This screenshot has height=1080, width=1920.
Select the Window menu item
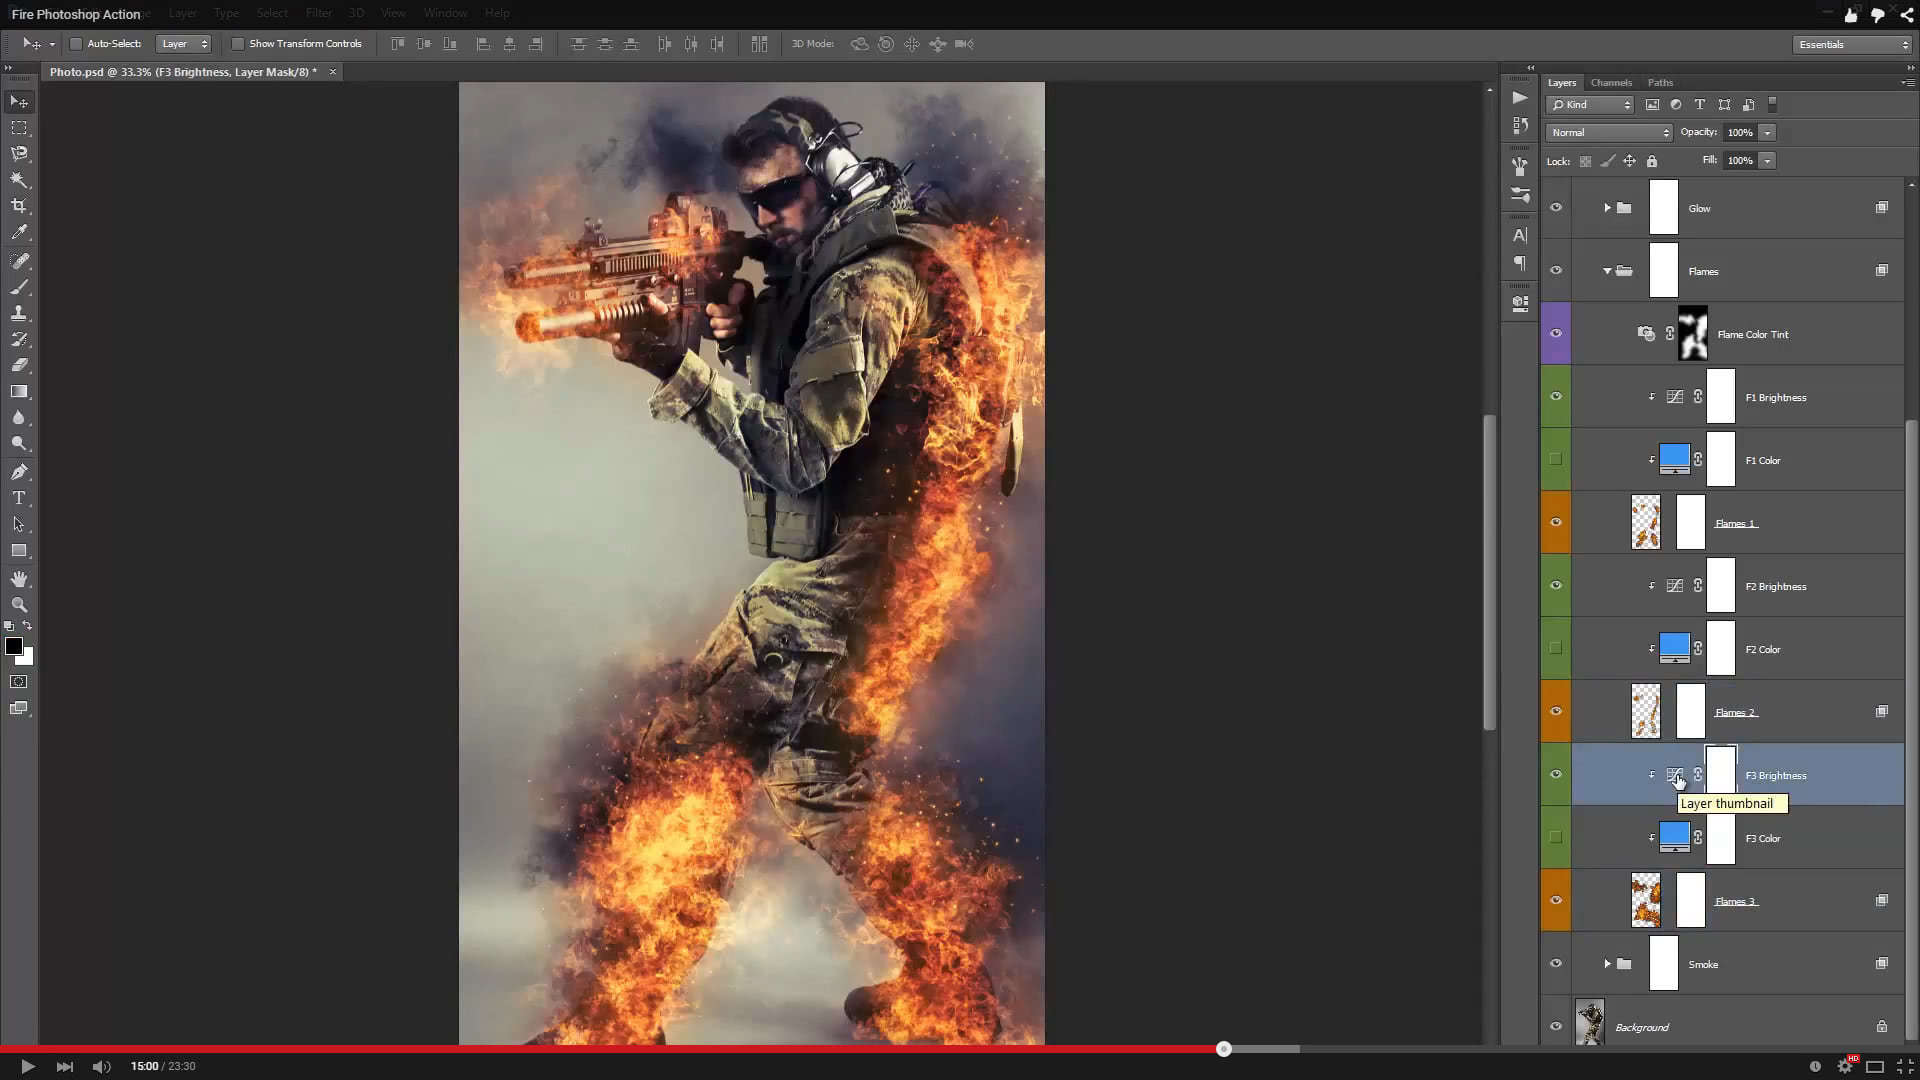coord(444,12)
